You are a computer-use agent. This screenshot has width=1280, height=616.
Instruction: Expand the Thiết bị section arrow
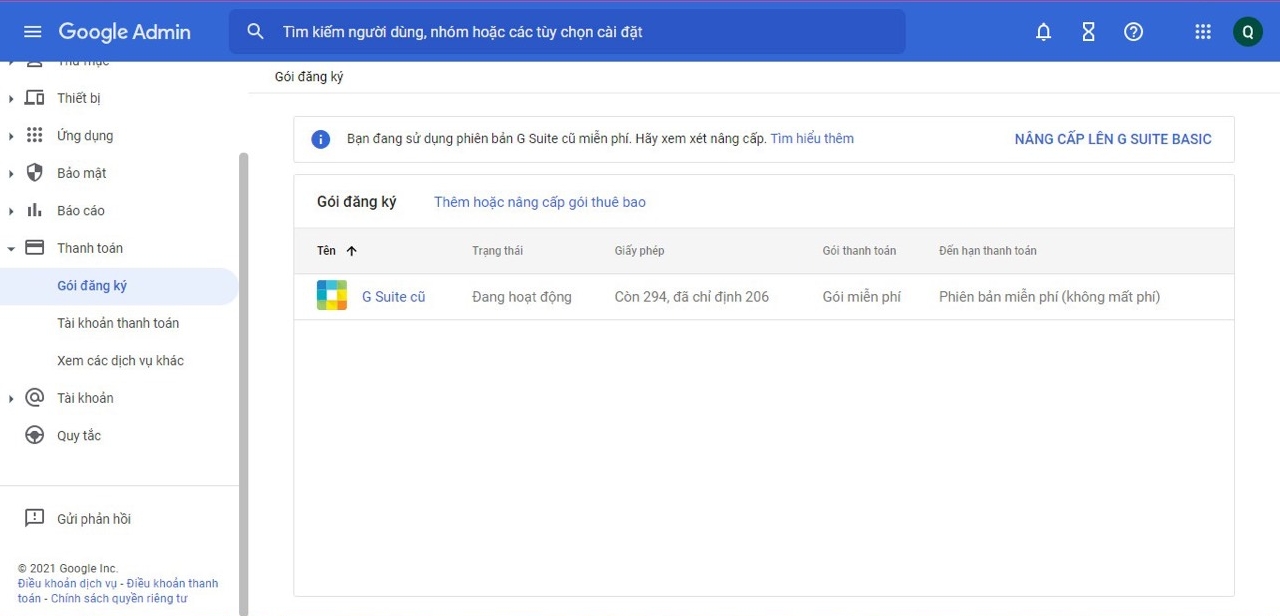11,98
